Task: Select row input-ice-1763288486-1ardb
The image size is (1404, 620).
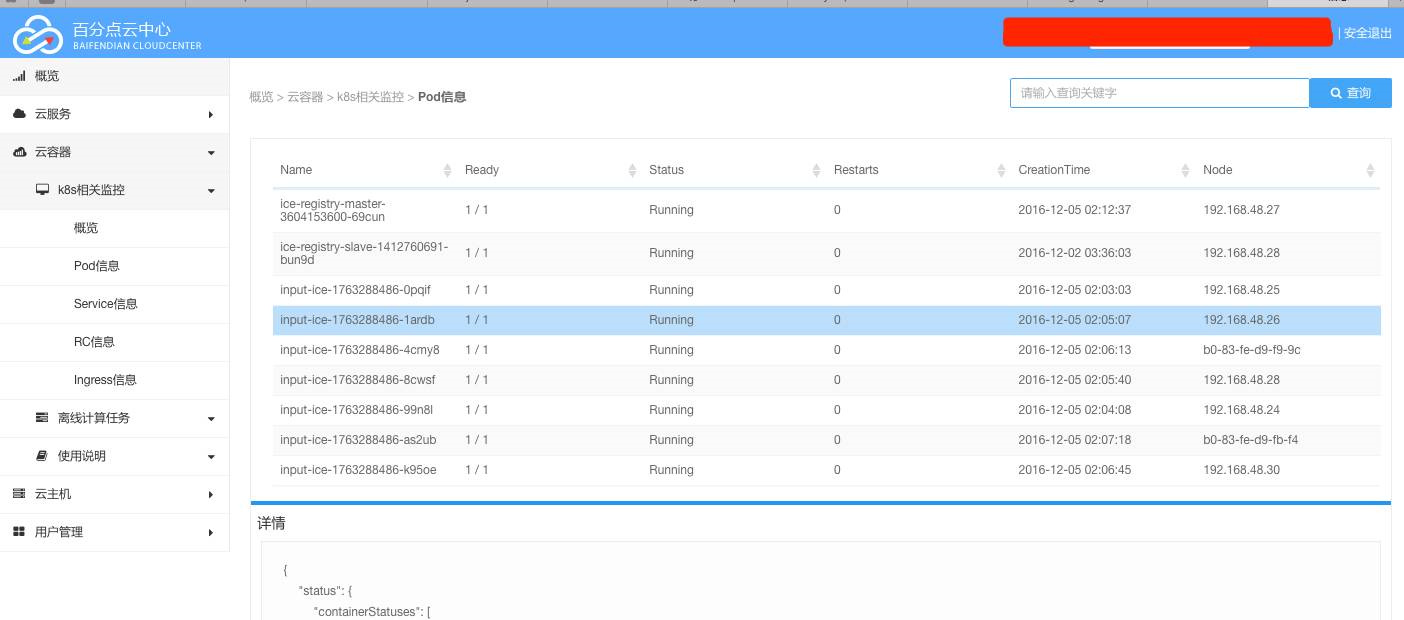Action: pyautogui.click(x=826, y=320)
